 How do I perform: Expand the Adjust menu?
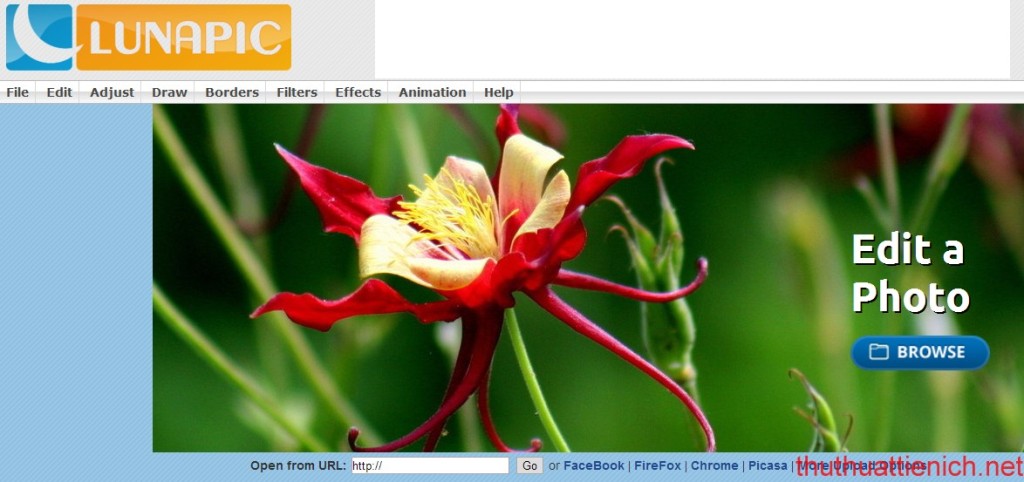point(112,92)
